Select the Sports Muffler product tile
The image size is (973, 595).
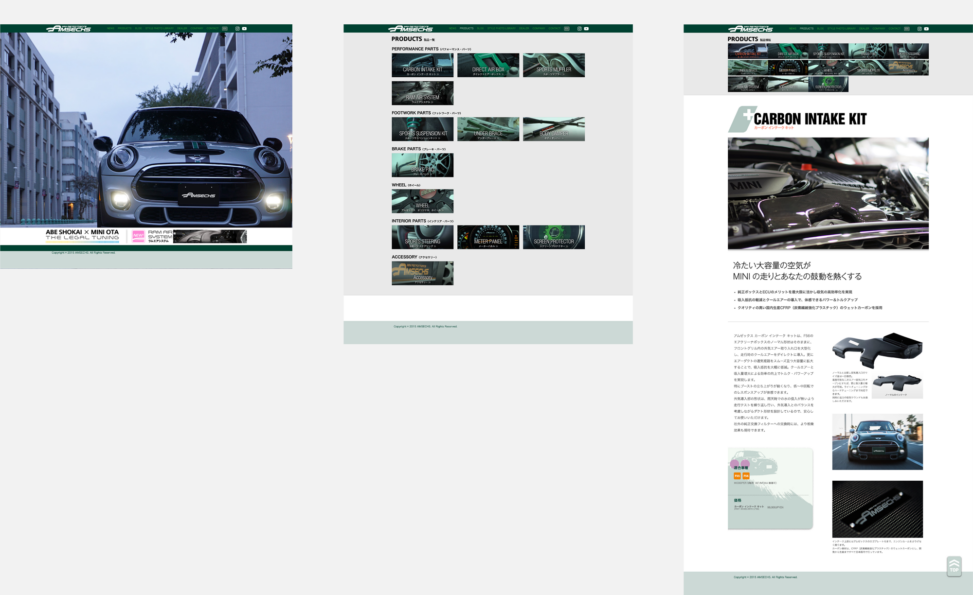(x=553, y=66)
